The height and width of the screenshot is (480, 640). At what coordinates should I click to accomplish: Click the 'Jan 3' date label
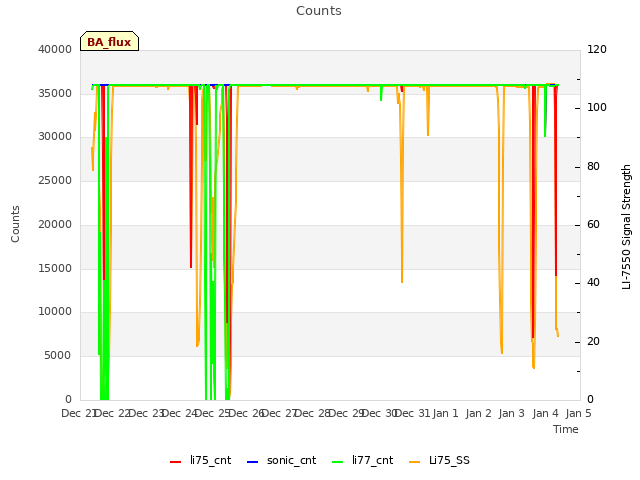[512, 413]
